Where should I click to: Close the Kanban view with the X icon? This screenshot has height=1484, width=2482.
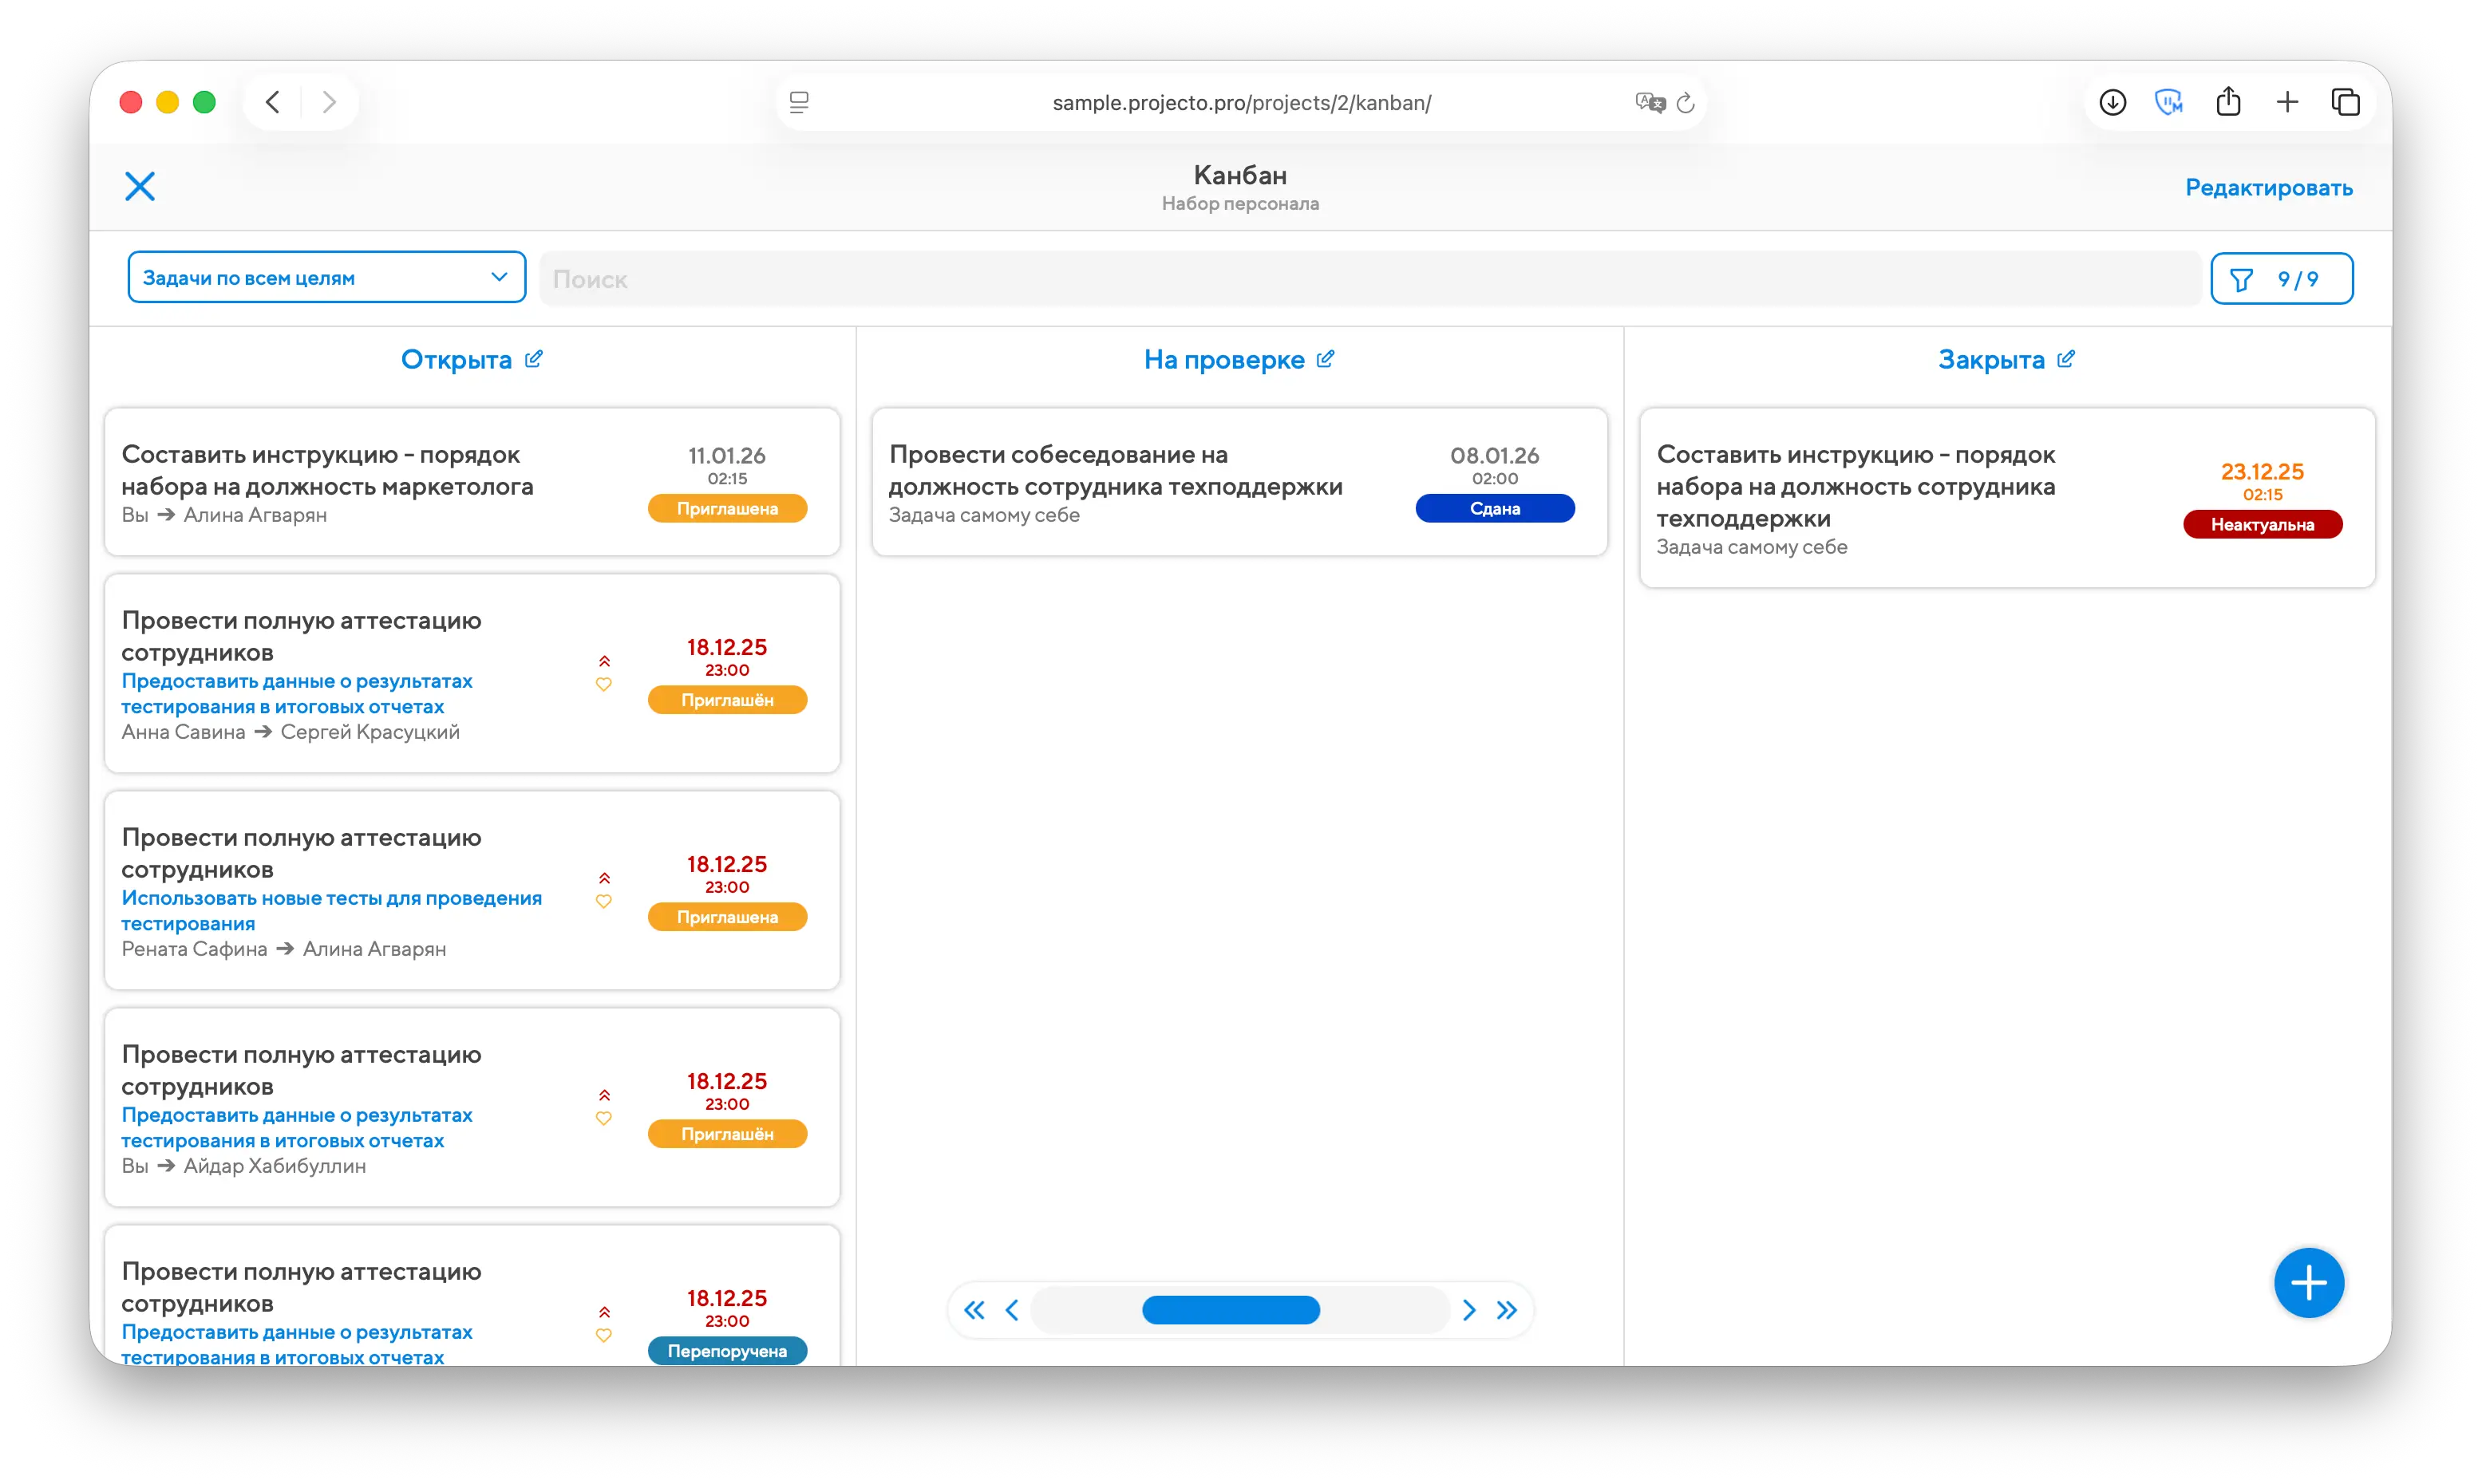(x=140, y=186)
